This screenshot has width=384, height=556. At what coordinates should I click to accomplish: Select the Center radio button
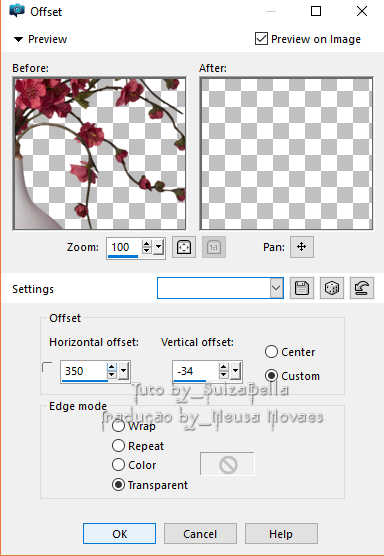point(271,352)
